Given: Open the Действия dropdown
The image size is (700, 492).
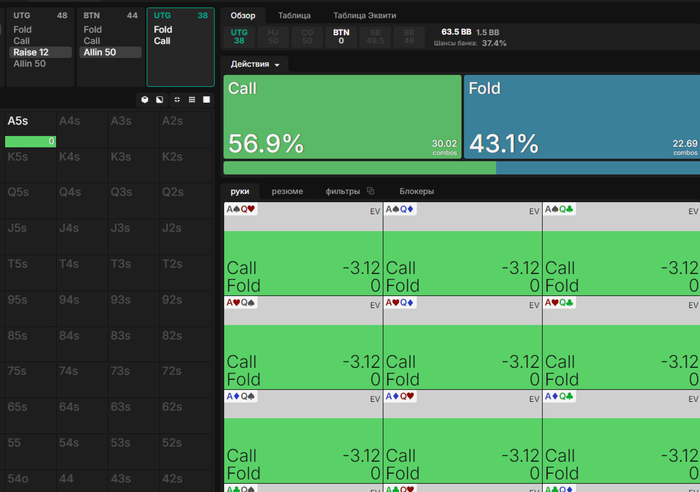Looking at the screenshot, I should pyautogui.click(x=255, y=64).
